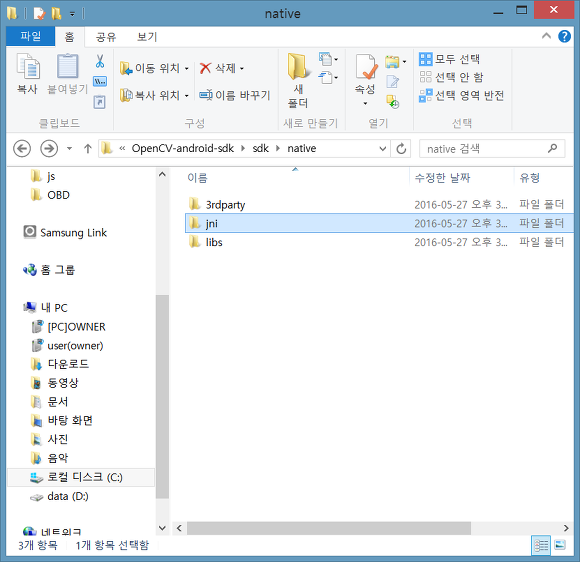
Task: Click the Paste (붙여넣기) clipboard icon
Action: pos(67,67)
